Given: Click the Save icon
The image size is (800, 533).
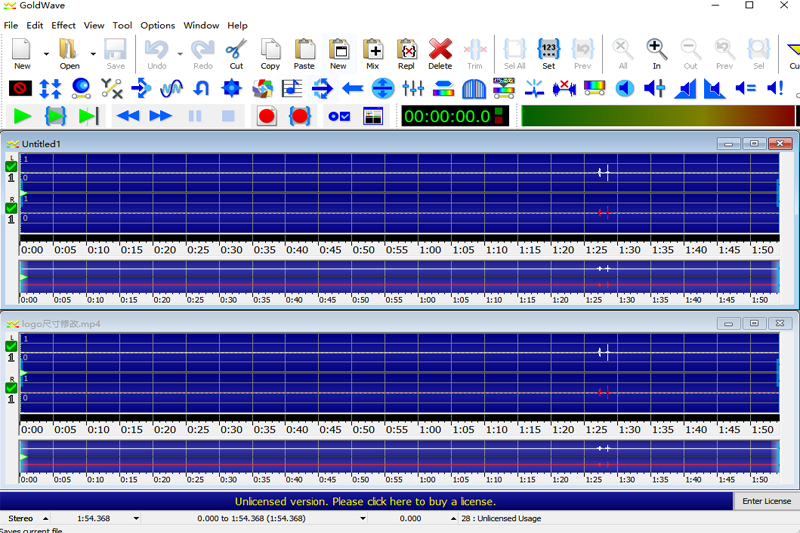Looking at the screenshot, I should pos(115,49).
